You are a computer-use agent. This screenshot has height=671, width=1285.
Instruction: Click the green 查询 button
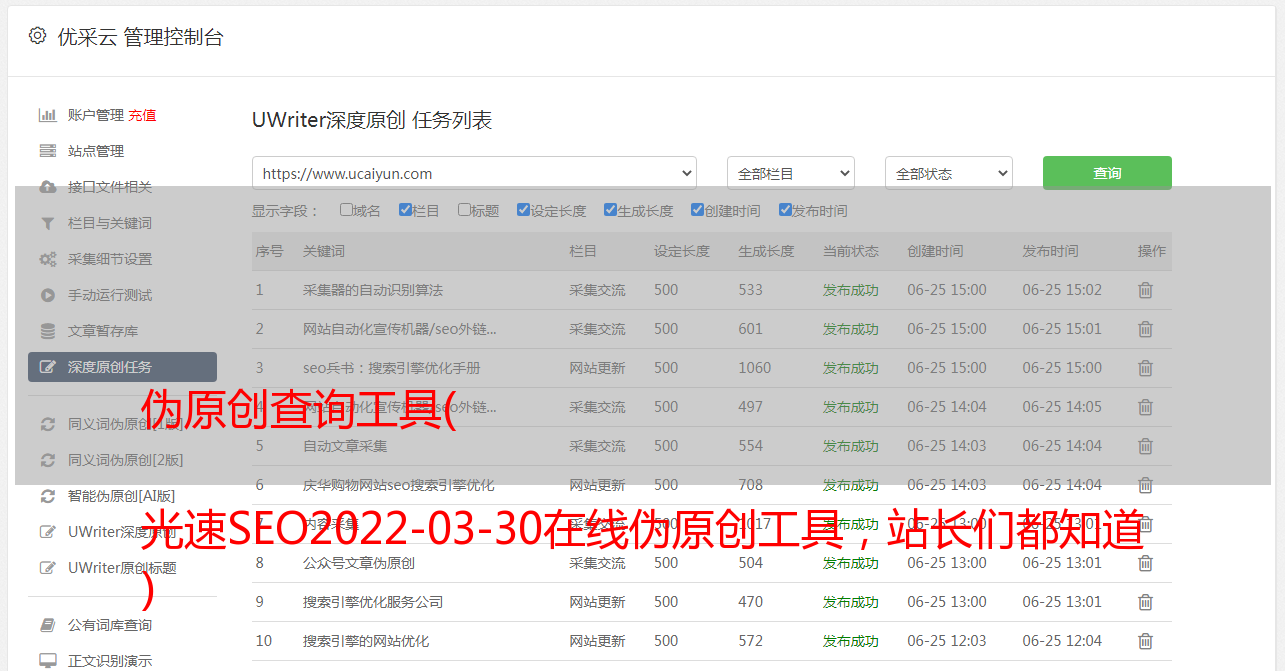click(1106, 173)
